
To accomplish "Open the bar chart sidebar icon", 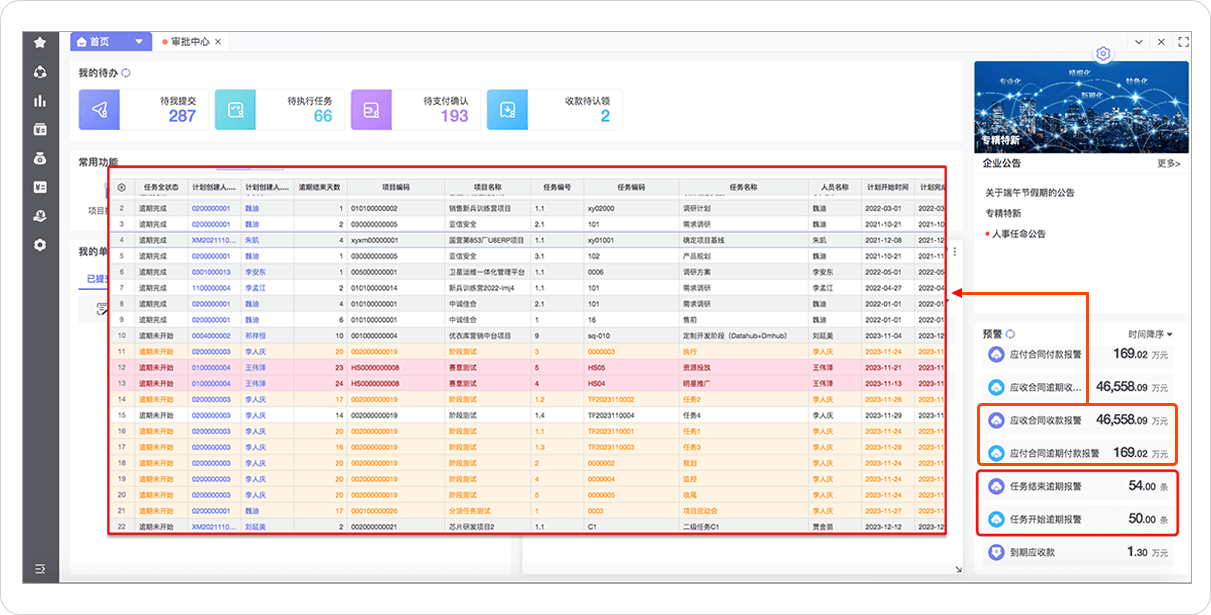I will (x=40, y=100).
